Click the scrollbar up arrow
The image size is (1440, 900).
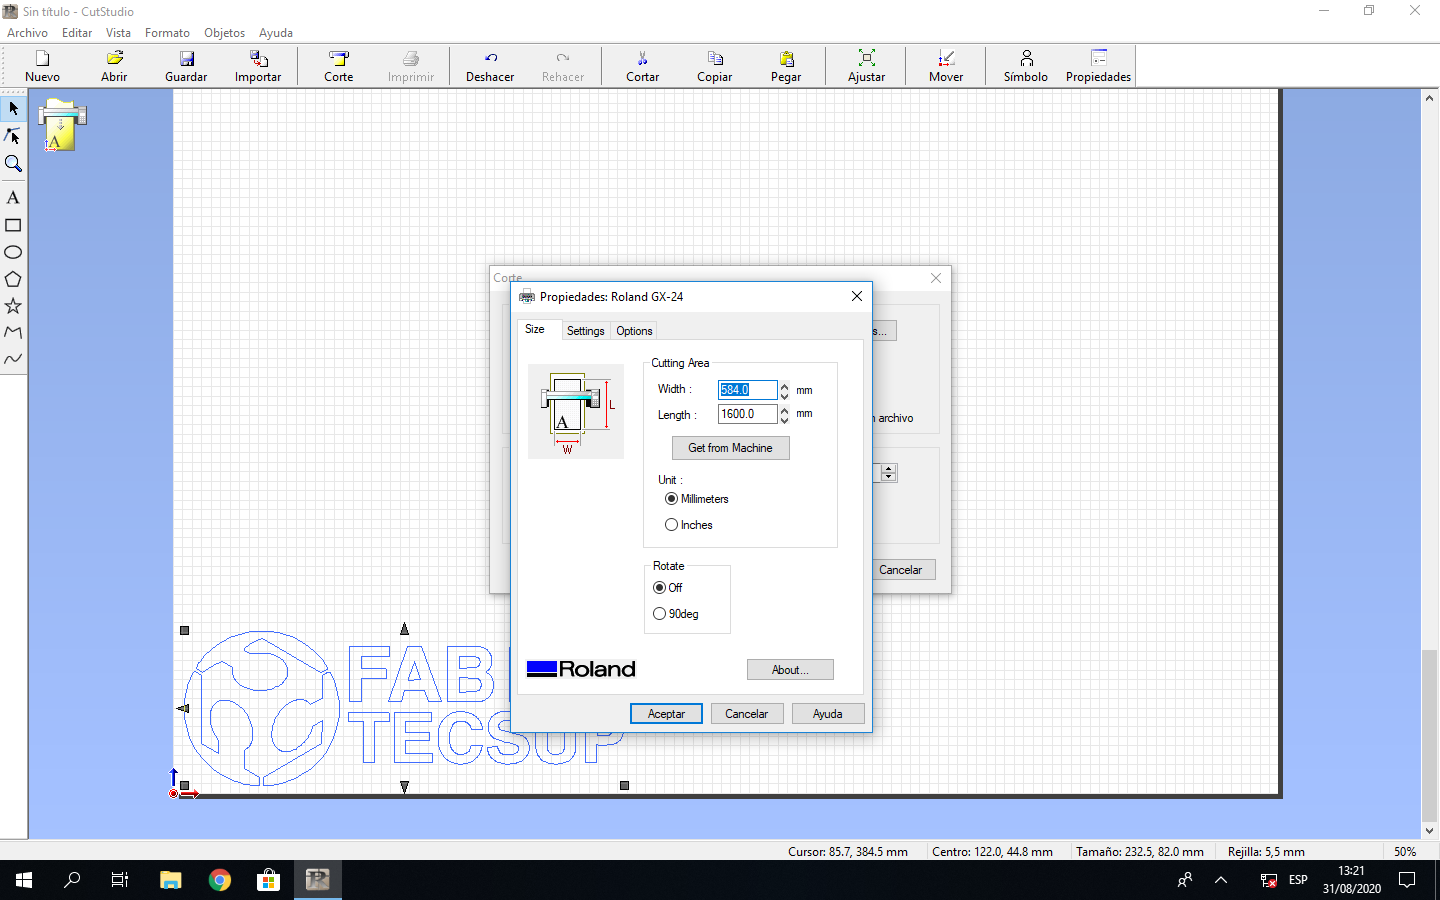1429,98
